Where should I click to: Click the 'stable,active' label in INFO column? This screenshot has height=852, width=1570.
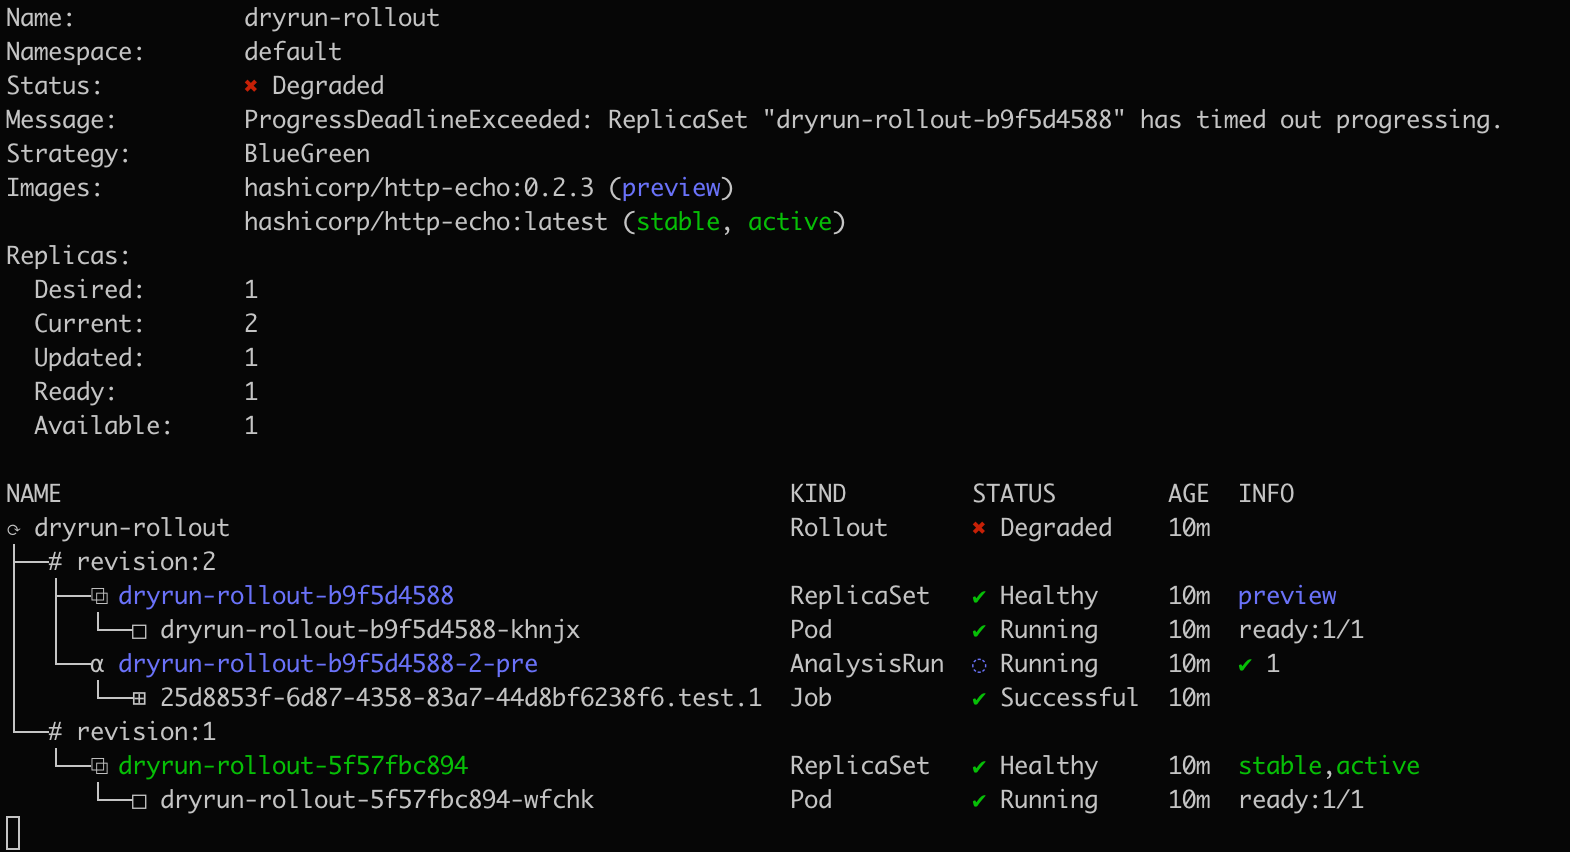[x=1329, y=766]
